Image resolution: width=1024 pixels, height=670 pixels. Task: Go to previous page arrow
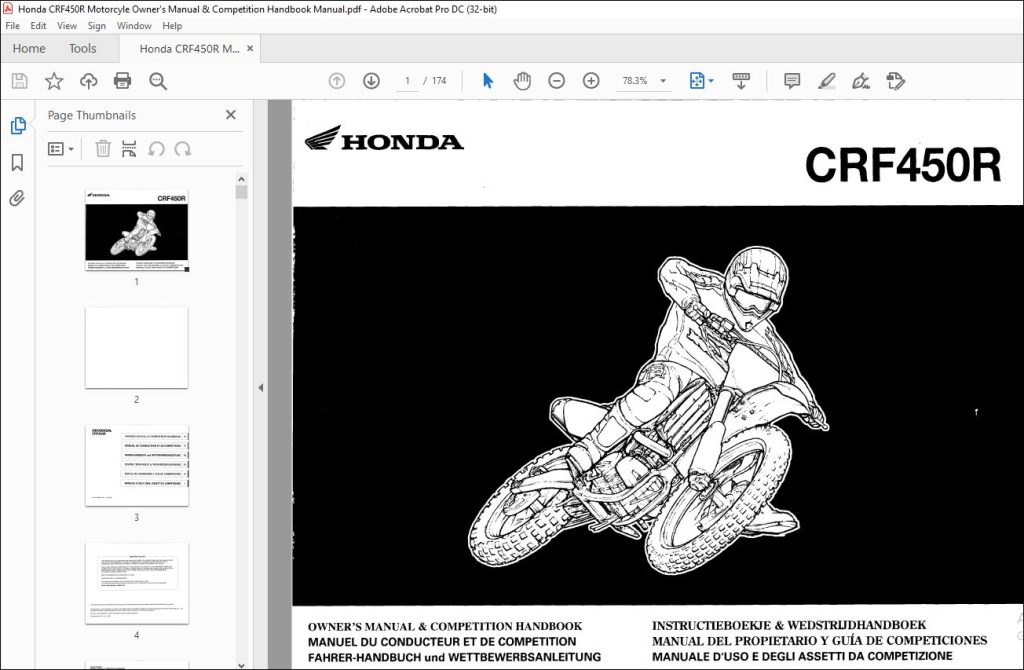(337, 81)
